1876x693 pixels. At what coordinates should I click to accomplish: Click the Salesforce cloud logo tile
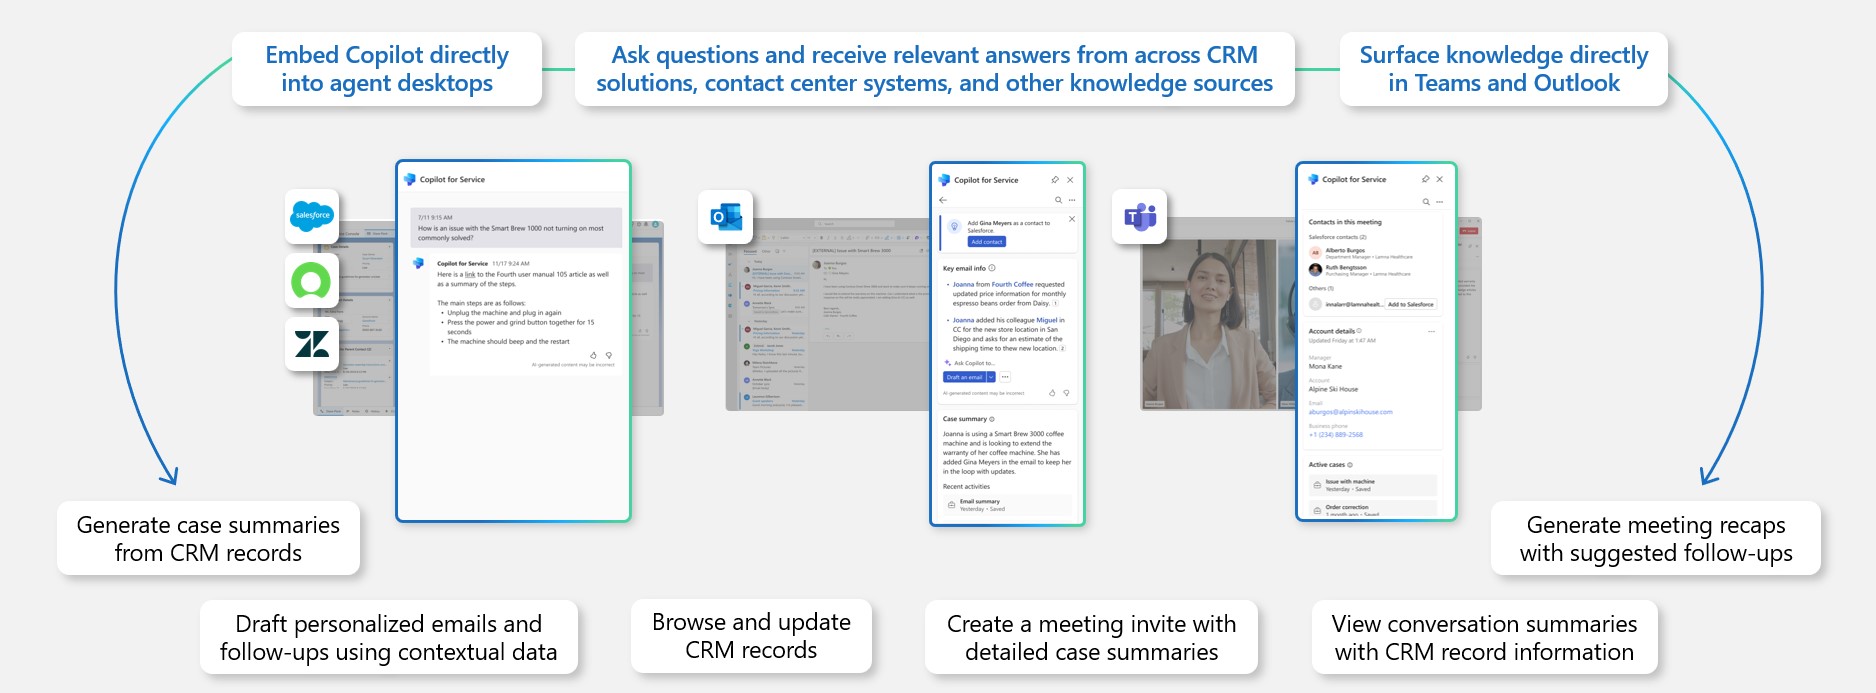(312, 215)
